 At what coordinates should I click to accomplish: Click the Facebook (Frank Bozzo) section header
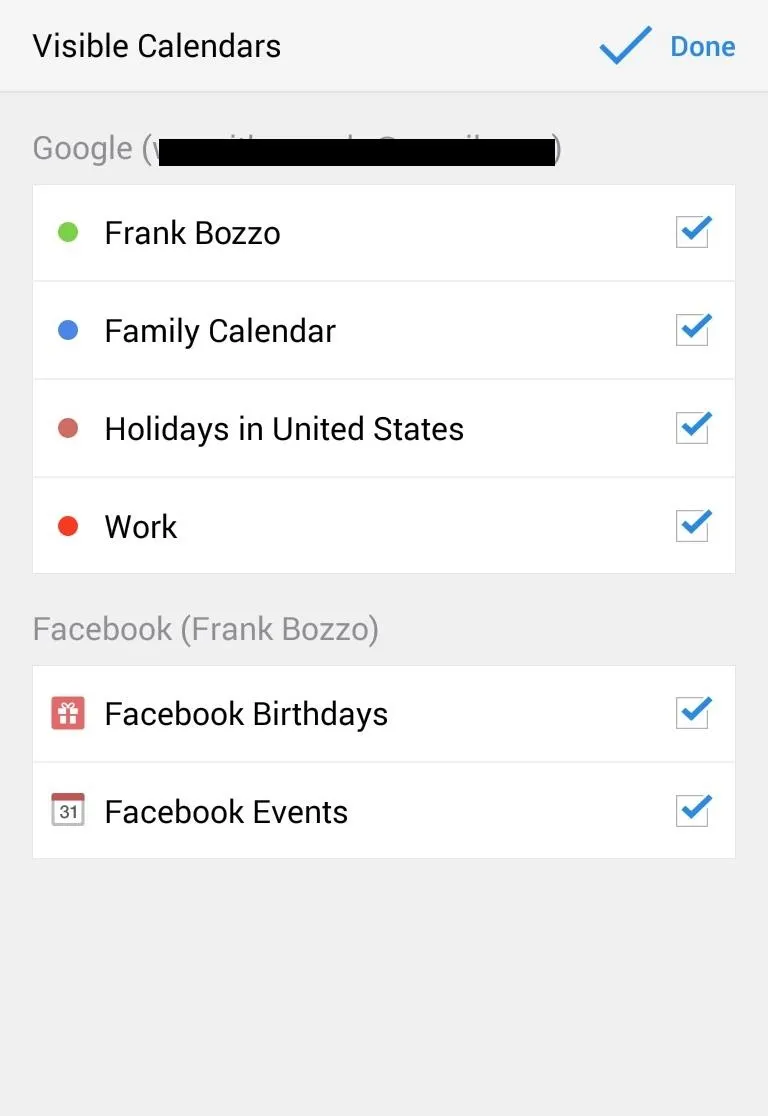206,630
